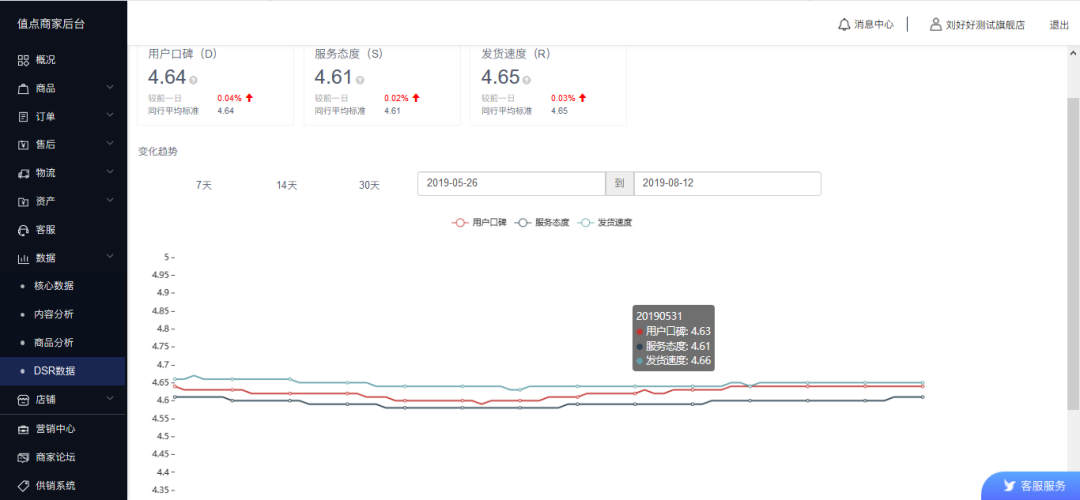Click the 用户口碑 (D) card title
The width and height of the screenshot is (1080, 500).
point(183,53)
